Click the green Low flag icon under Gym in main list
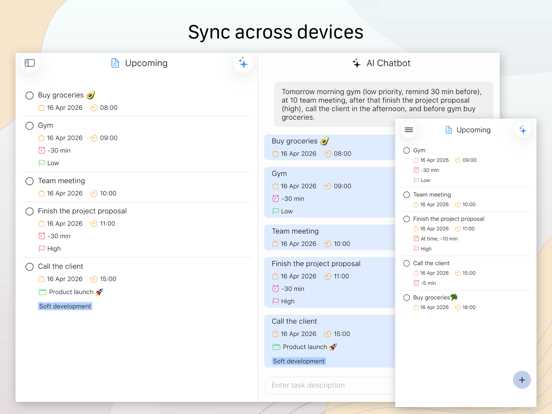552x414 pixels. [x=42, y=163]
